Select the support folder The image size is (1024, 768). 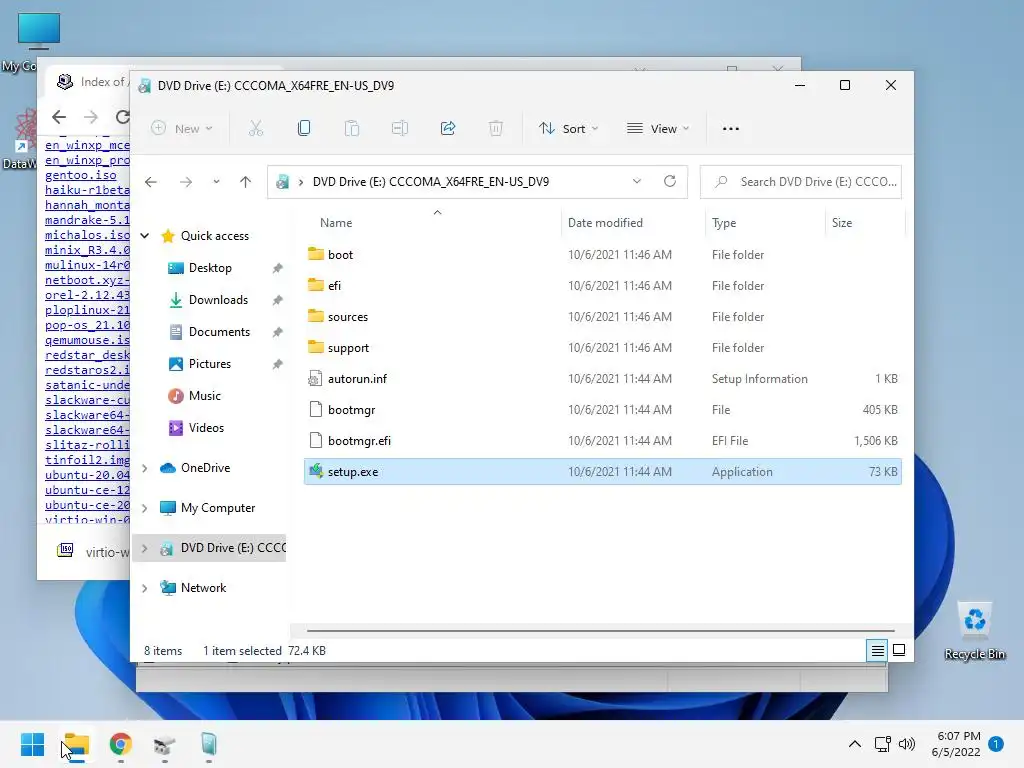603,347
